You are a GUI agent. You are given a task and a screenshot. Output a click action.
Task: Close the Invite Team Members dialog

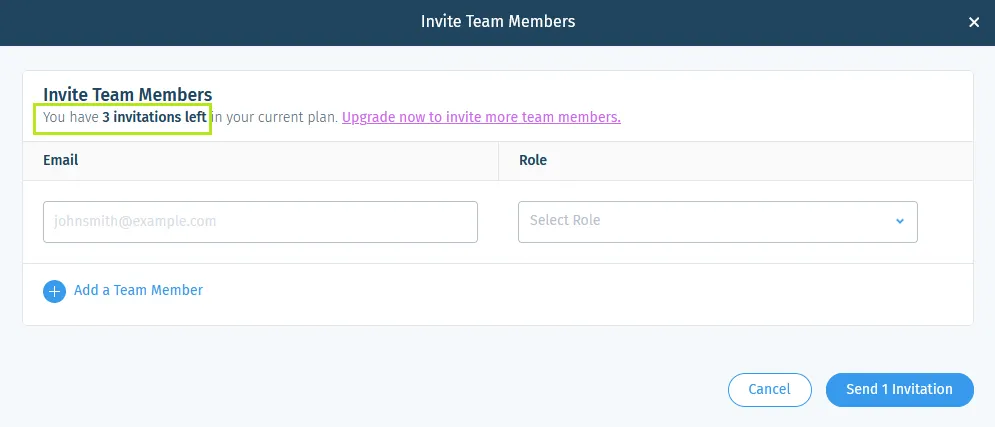(x=974, y=22)
